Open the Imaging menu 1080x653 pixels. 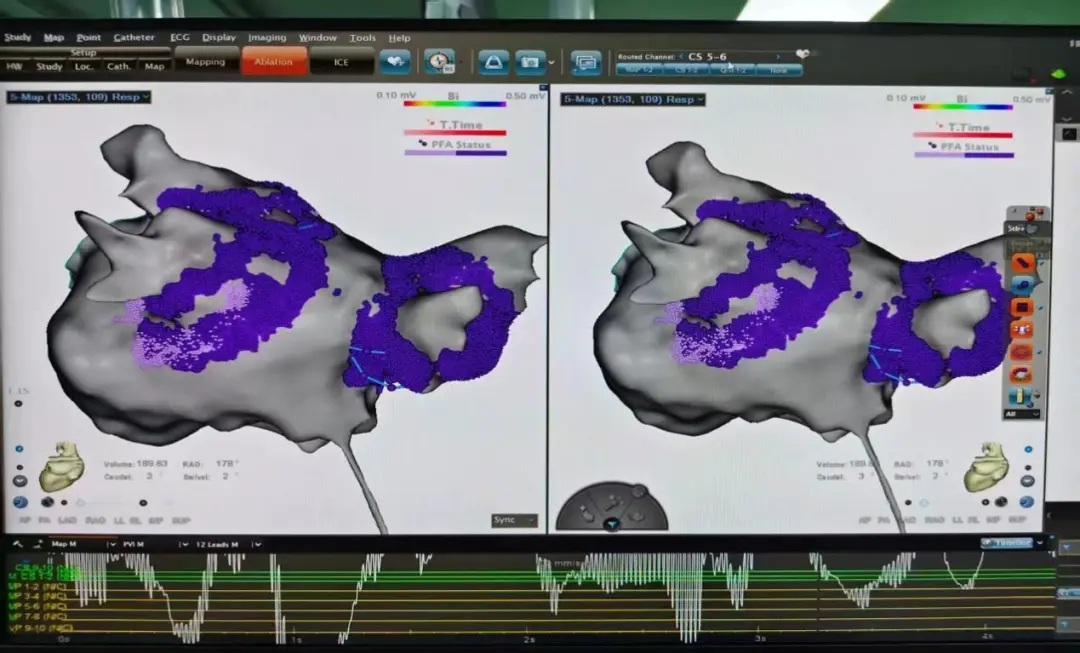point(266,38)
